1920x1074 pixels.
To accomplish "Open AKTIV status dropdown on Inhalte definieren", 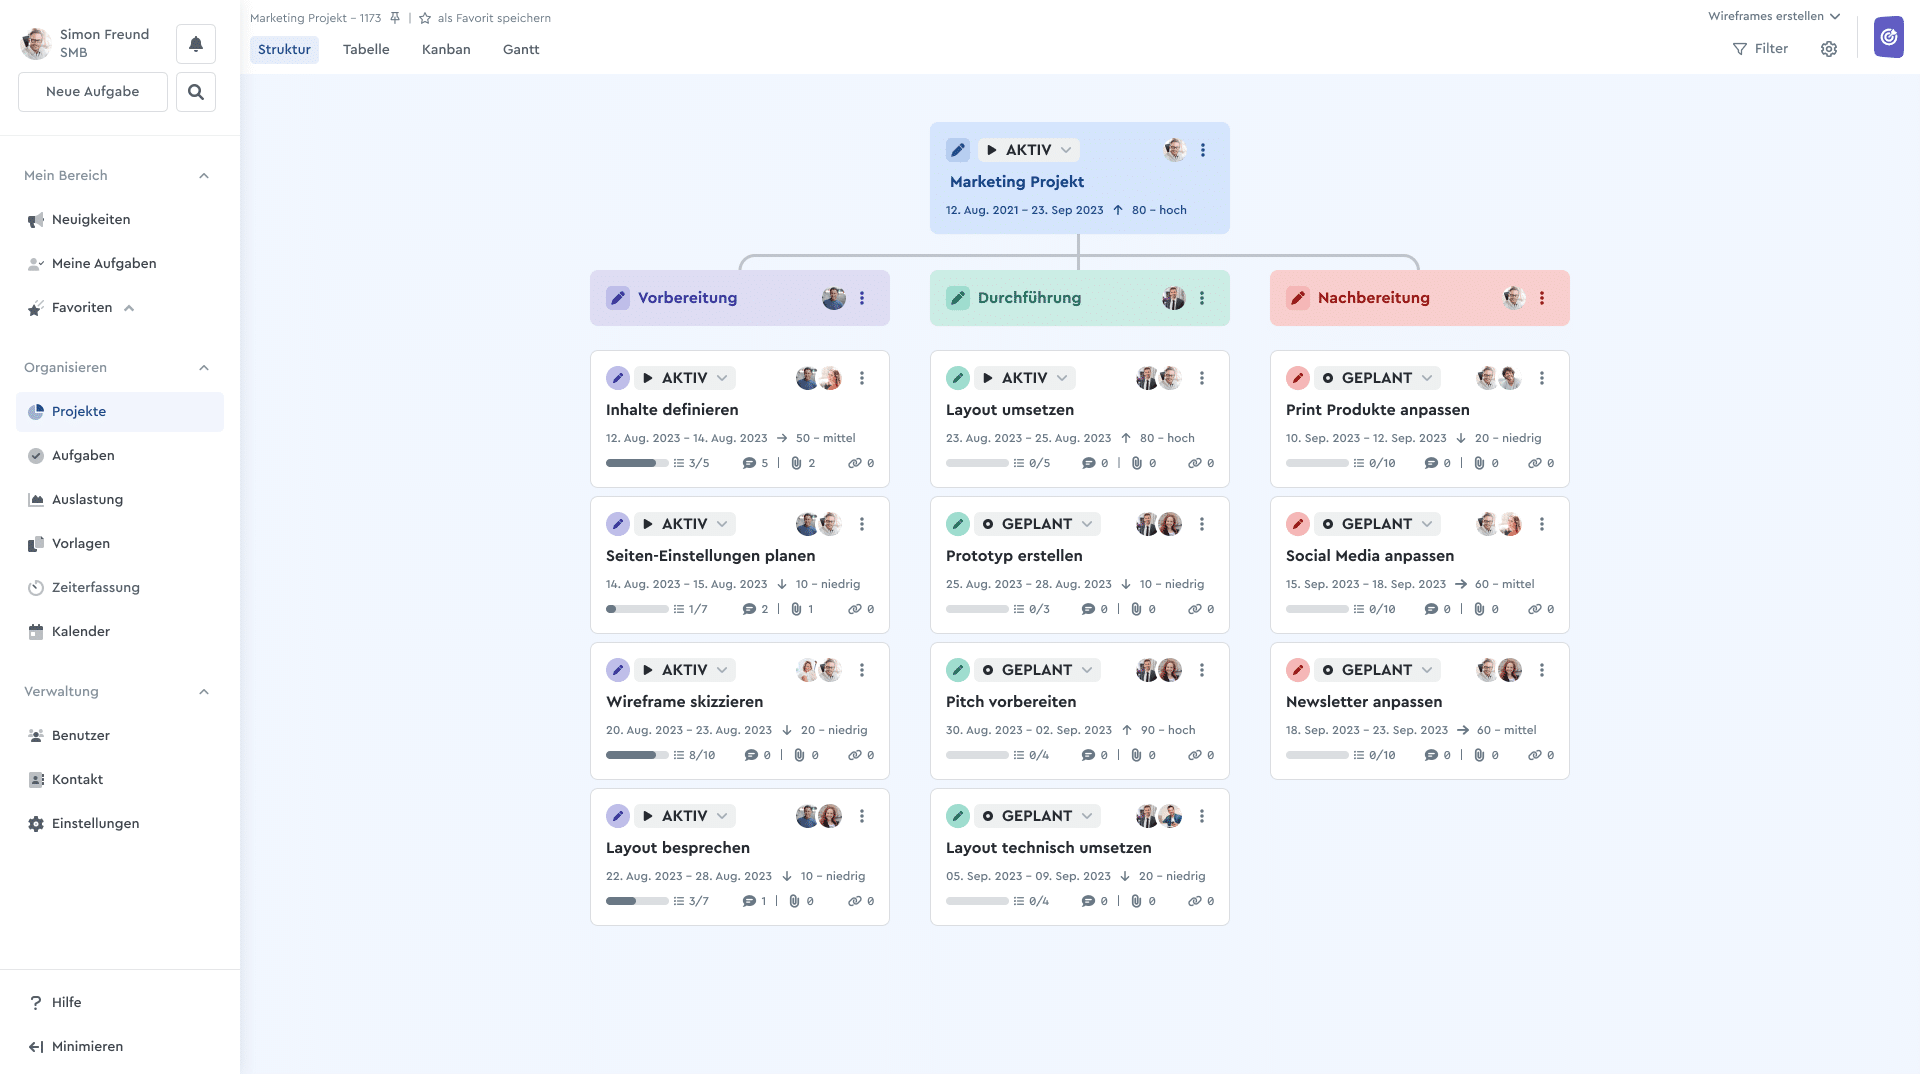I will click(x=685, y=378).
